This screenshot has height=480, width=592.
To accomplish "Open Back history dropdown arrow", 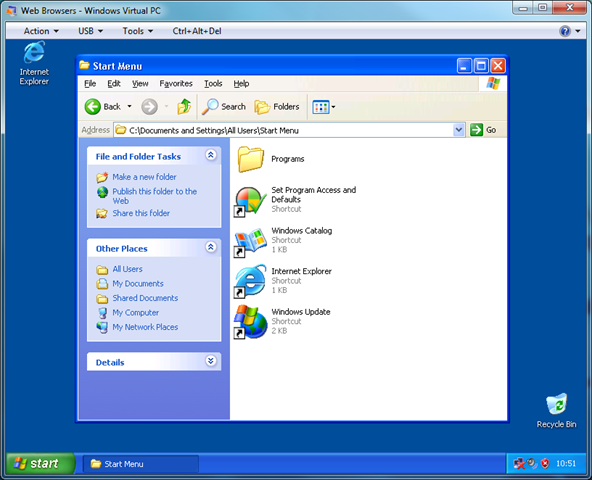I will pyautogui.click(x=130, y=106).
